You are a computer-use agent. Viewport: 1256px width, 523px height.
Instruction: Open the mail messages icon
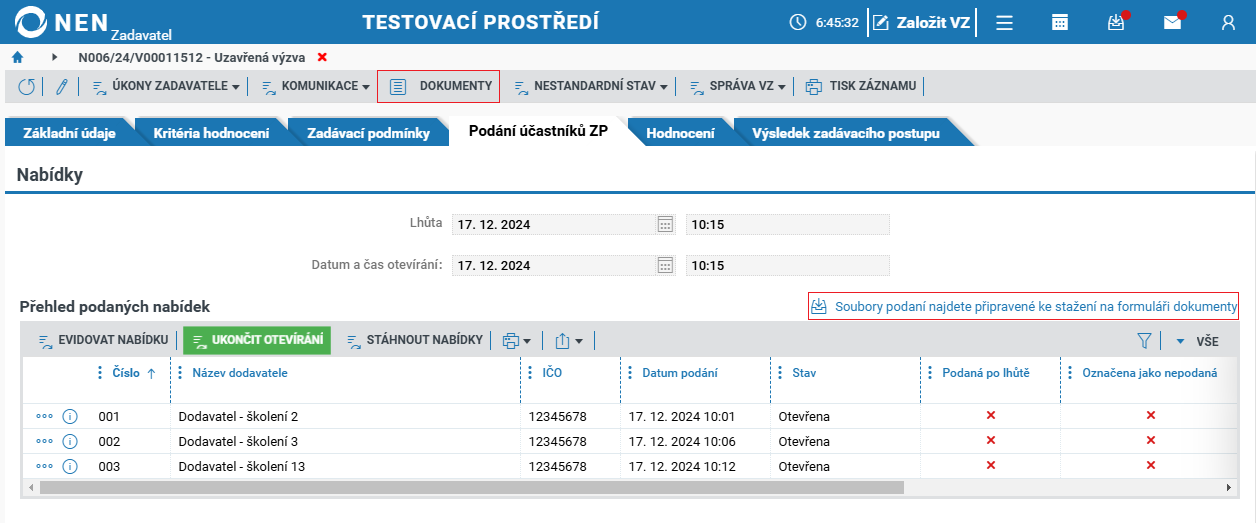pos(1172,22)
